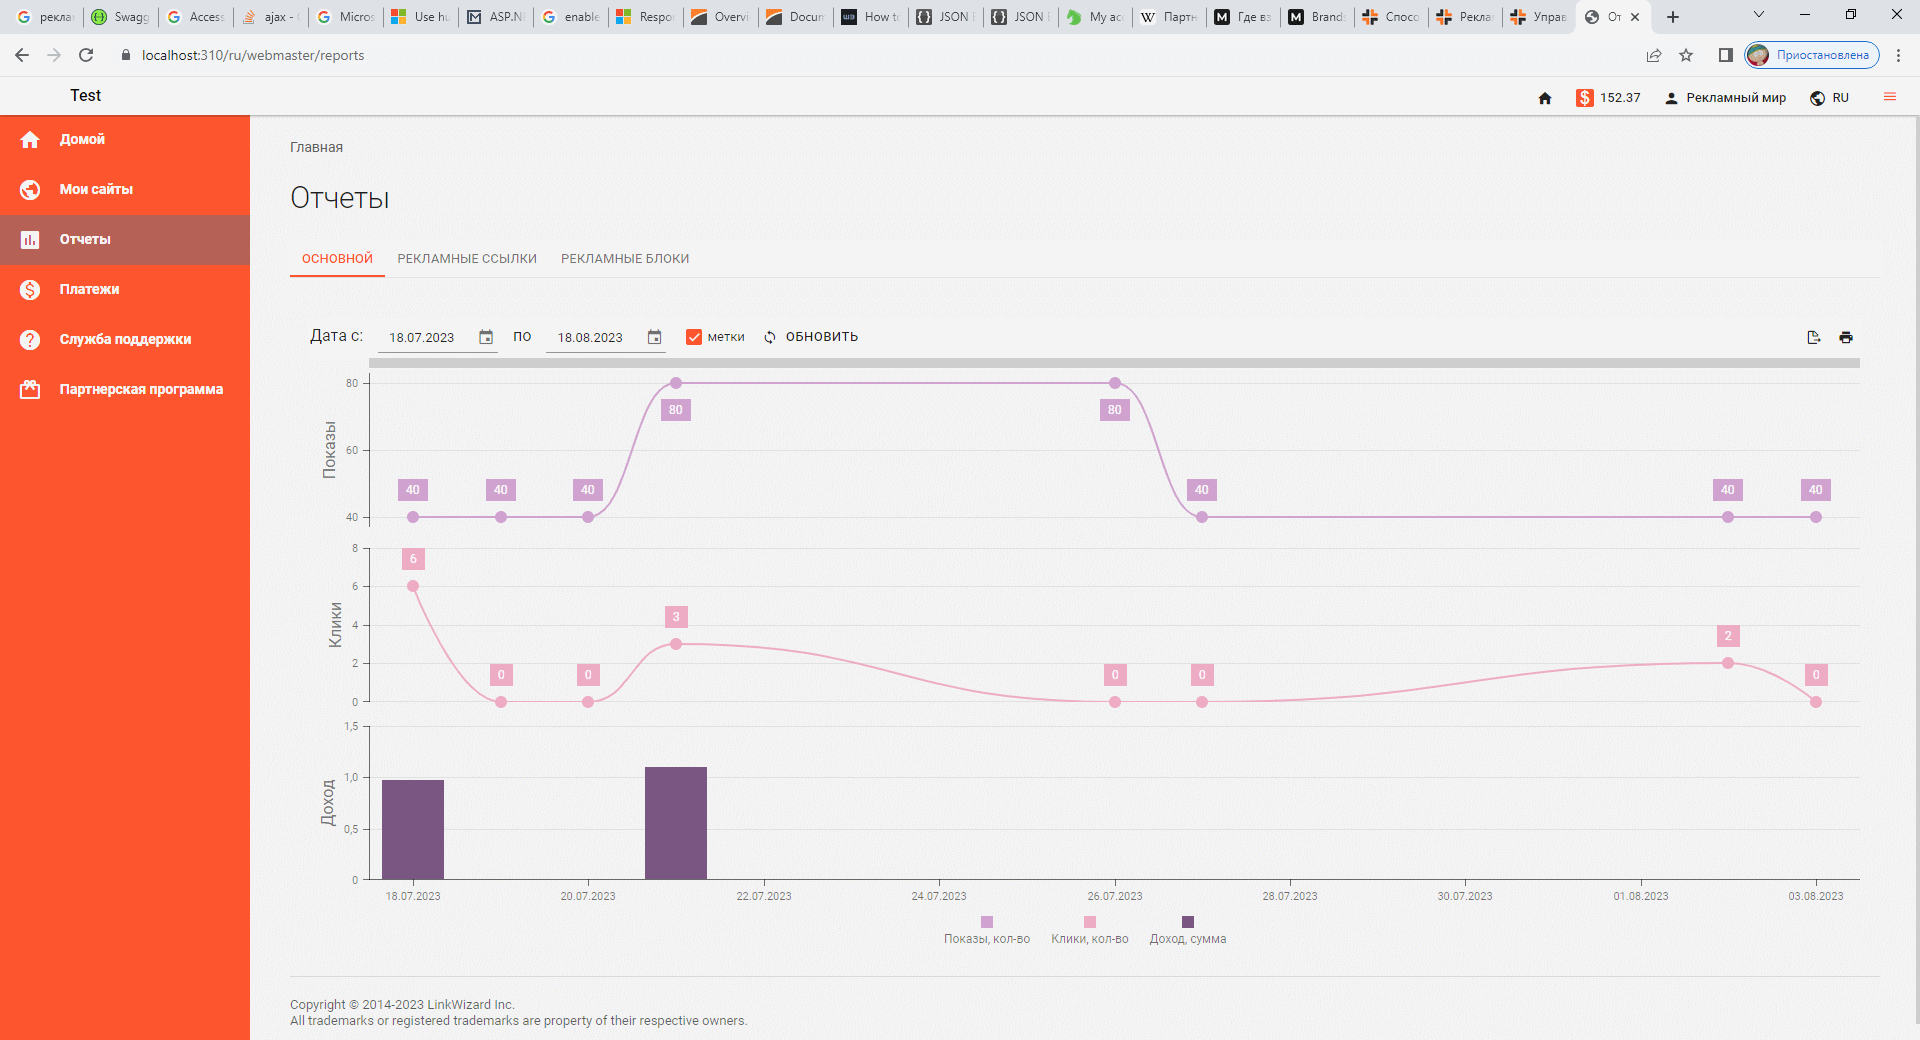
Task: Uncheck the метки checkbox
Action: (694, 337)
